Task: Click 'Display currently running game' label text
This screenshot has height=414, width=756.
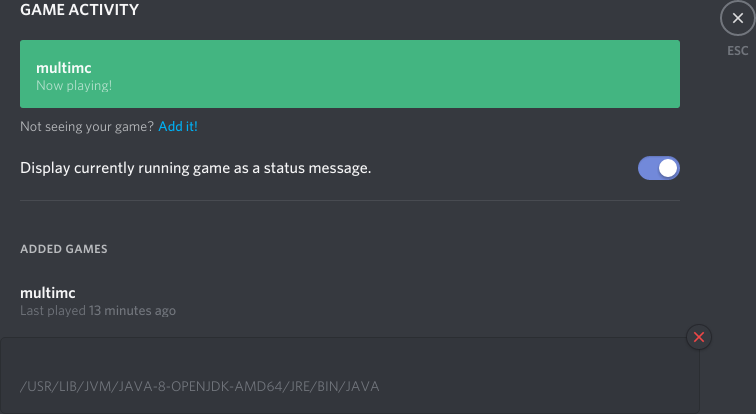Action: pos(195,168)
